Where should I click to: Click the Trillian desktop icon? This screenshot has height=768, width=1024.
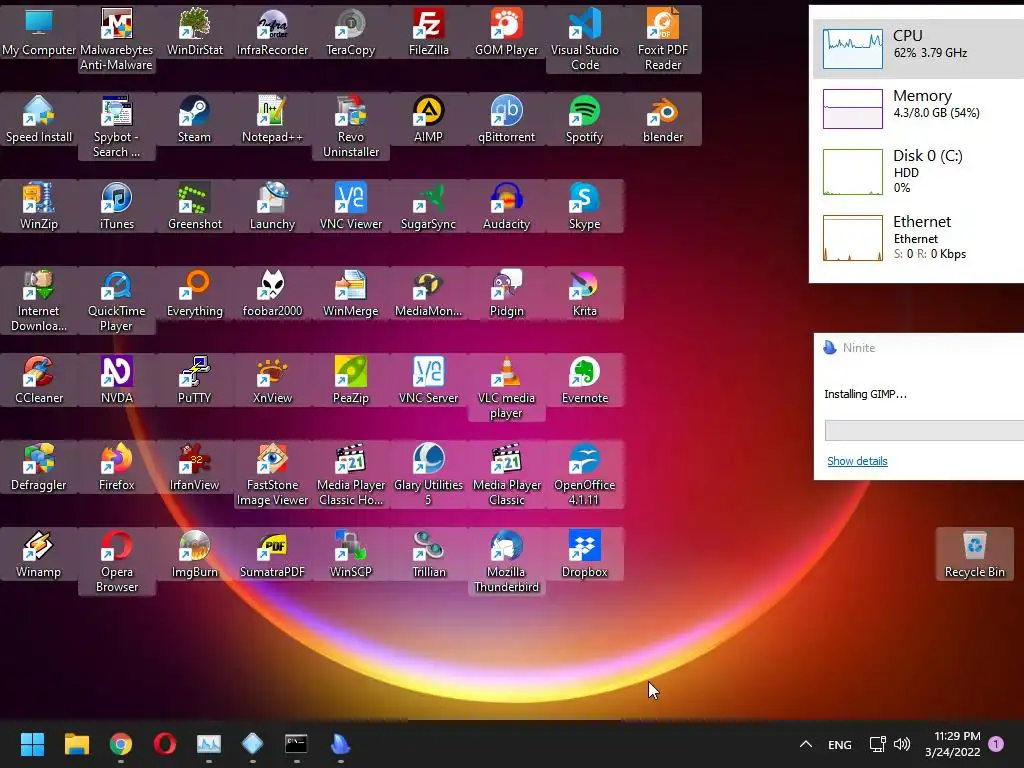click(428, 553)
